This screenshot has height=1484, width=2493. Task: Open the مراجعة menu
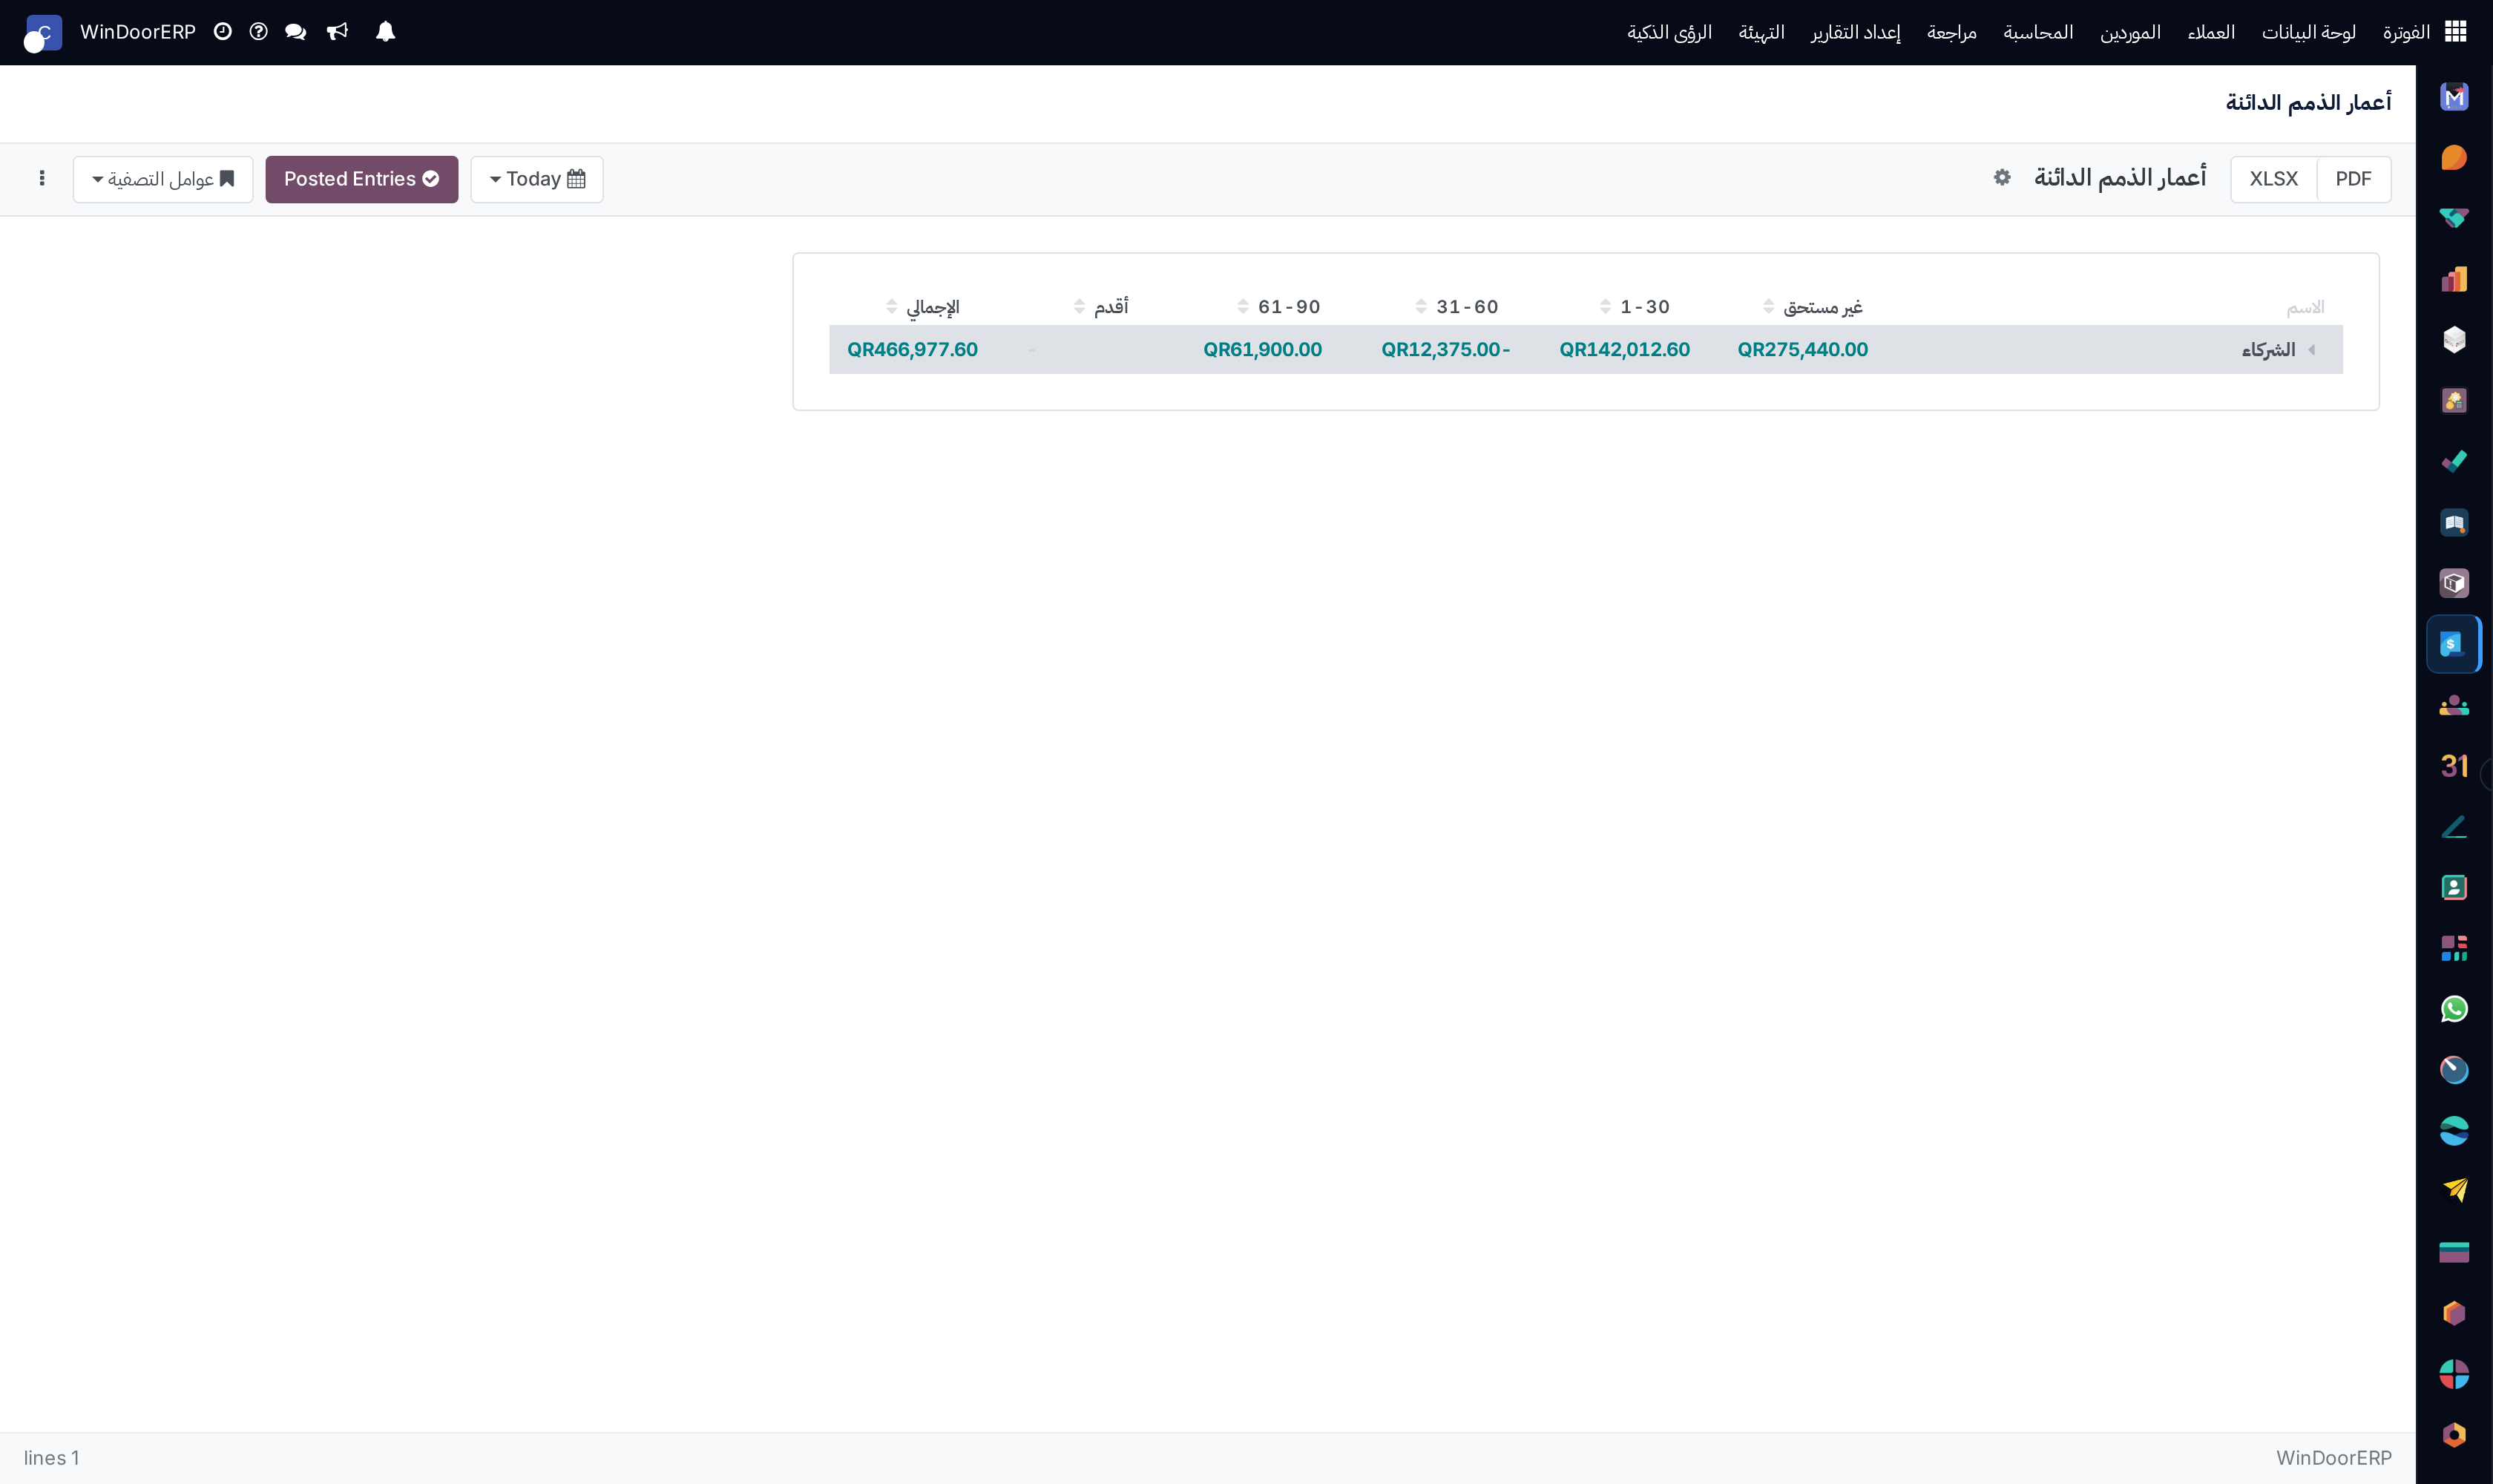tap(1952, 32)
